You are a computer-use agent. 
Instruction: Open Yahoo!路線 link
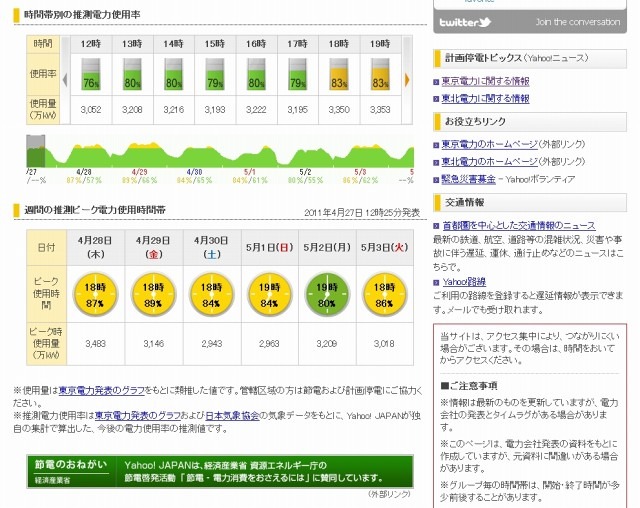click(464, 282)
